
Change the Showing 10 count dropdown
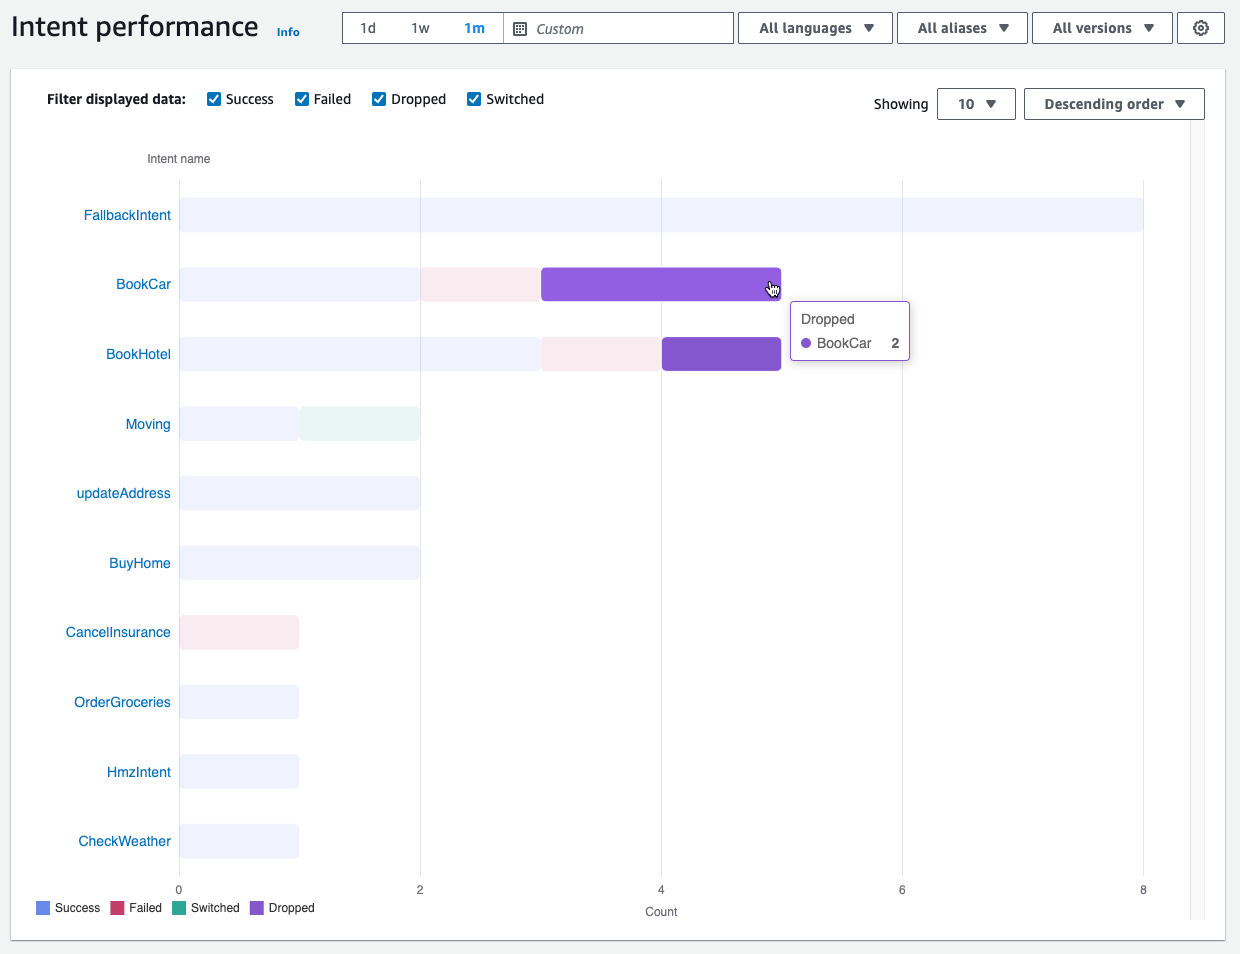(x=976, y=104)
